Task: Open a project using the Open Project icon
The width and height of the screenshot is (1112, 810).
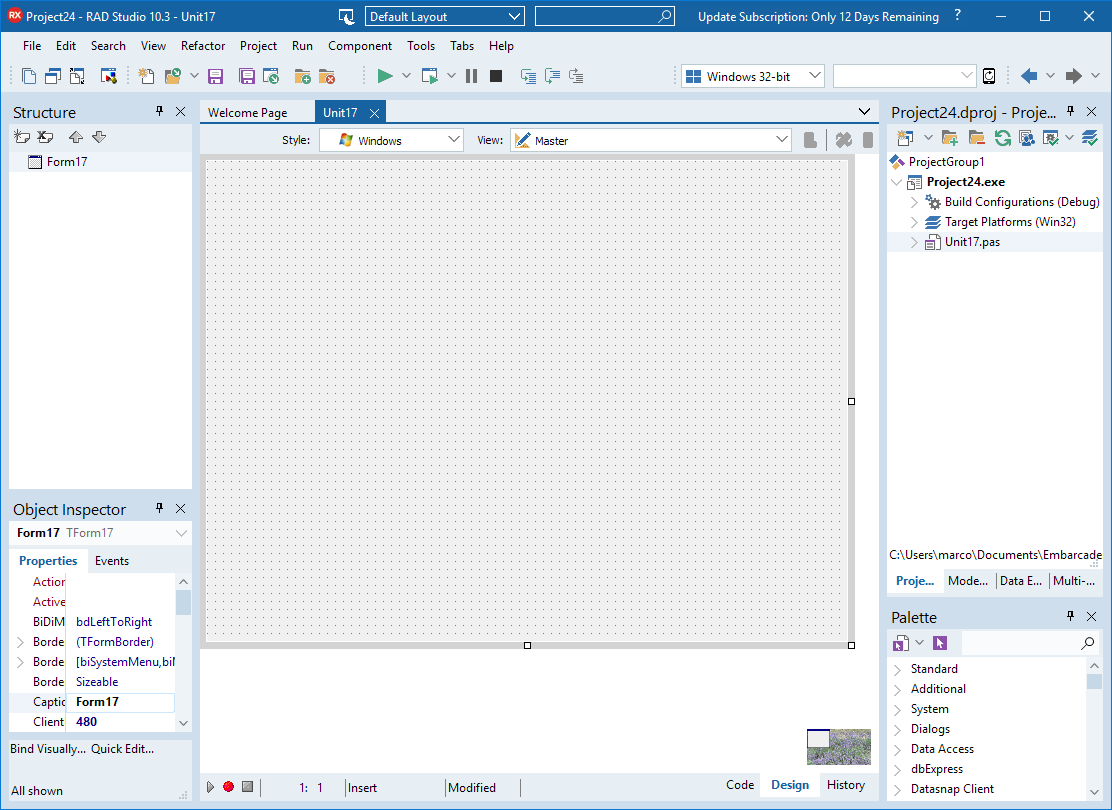Action: (270, 75)
